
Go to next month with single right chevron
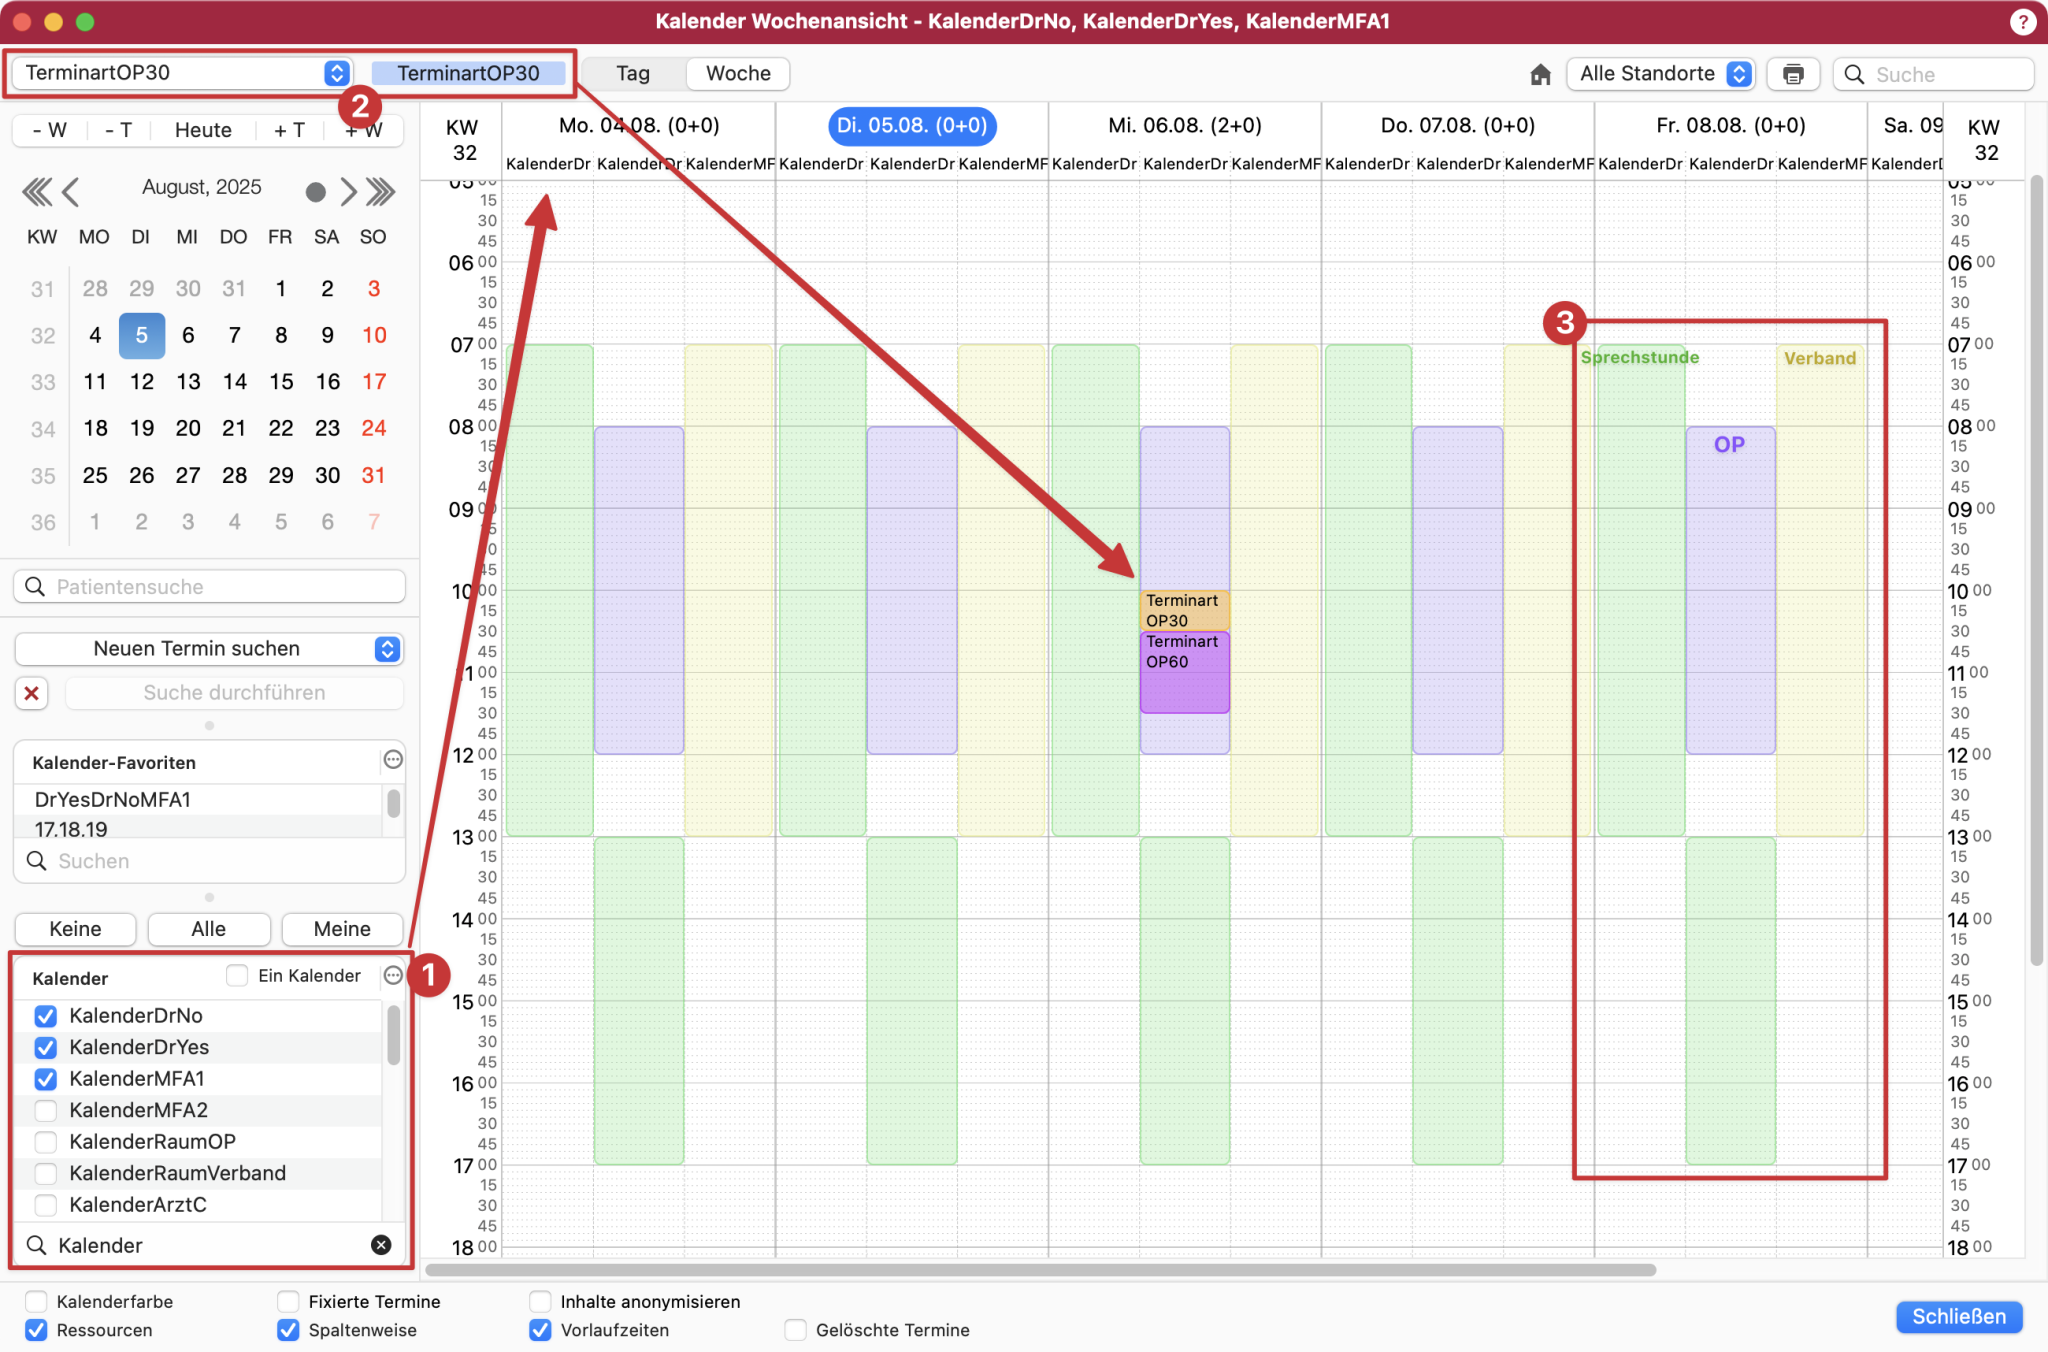[x=347, y=191]
